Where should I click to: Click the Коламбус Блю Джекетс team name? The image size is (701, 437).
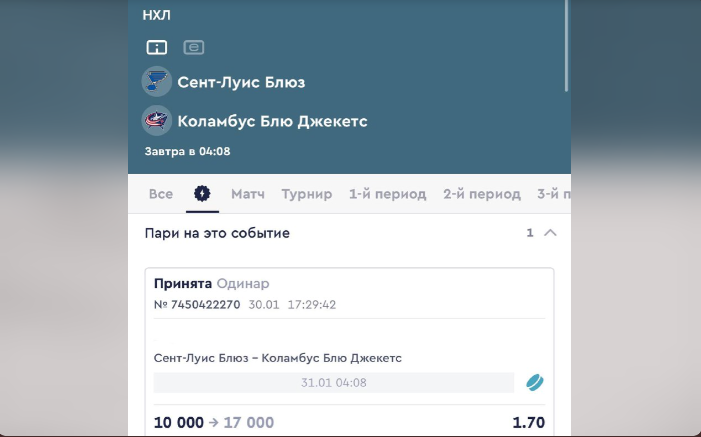pos(272,121)
